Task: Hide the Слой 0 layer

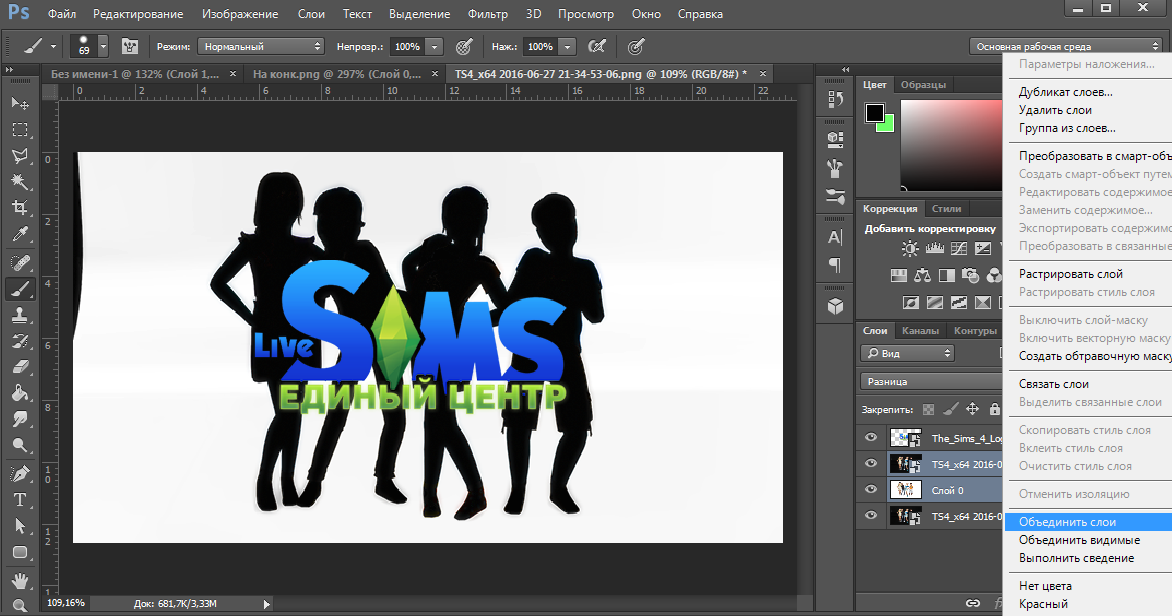Action: pos(871,490)
